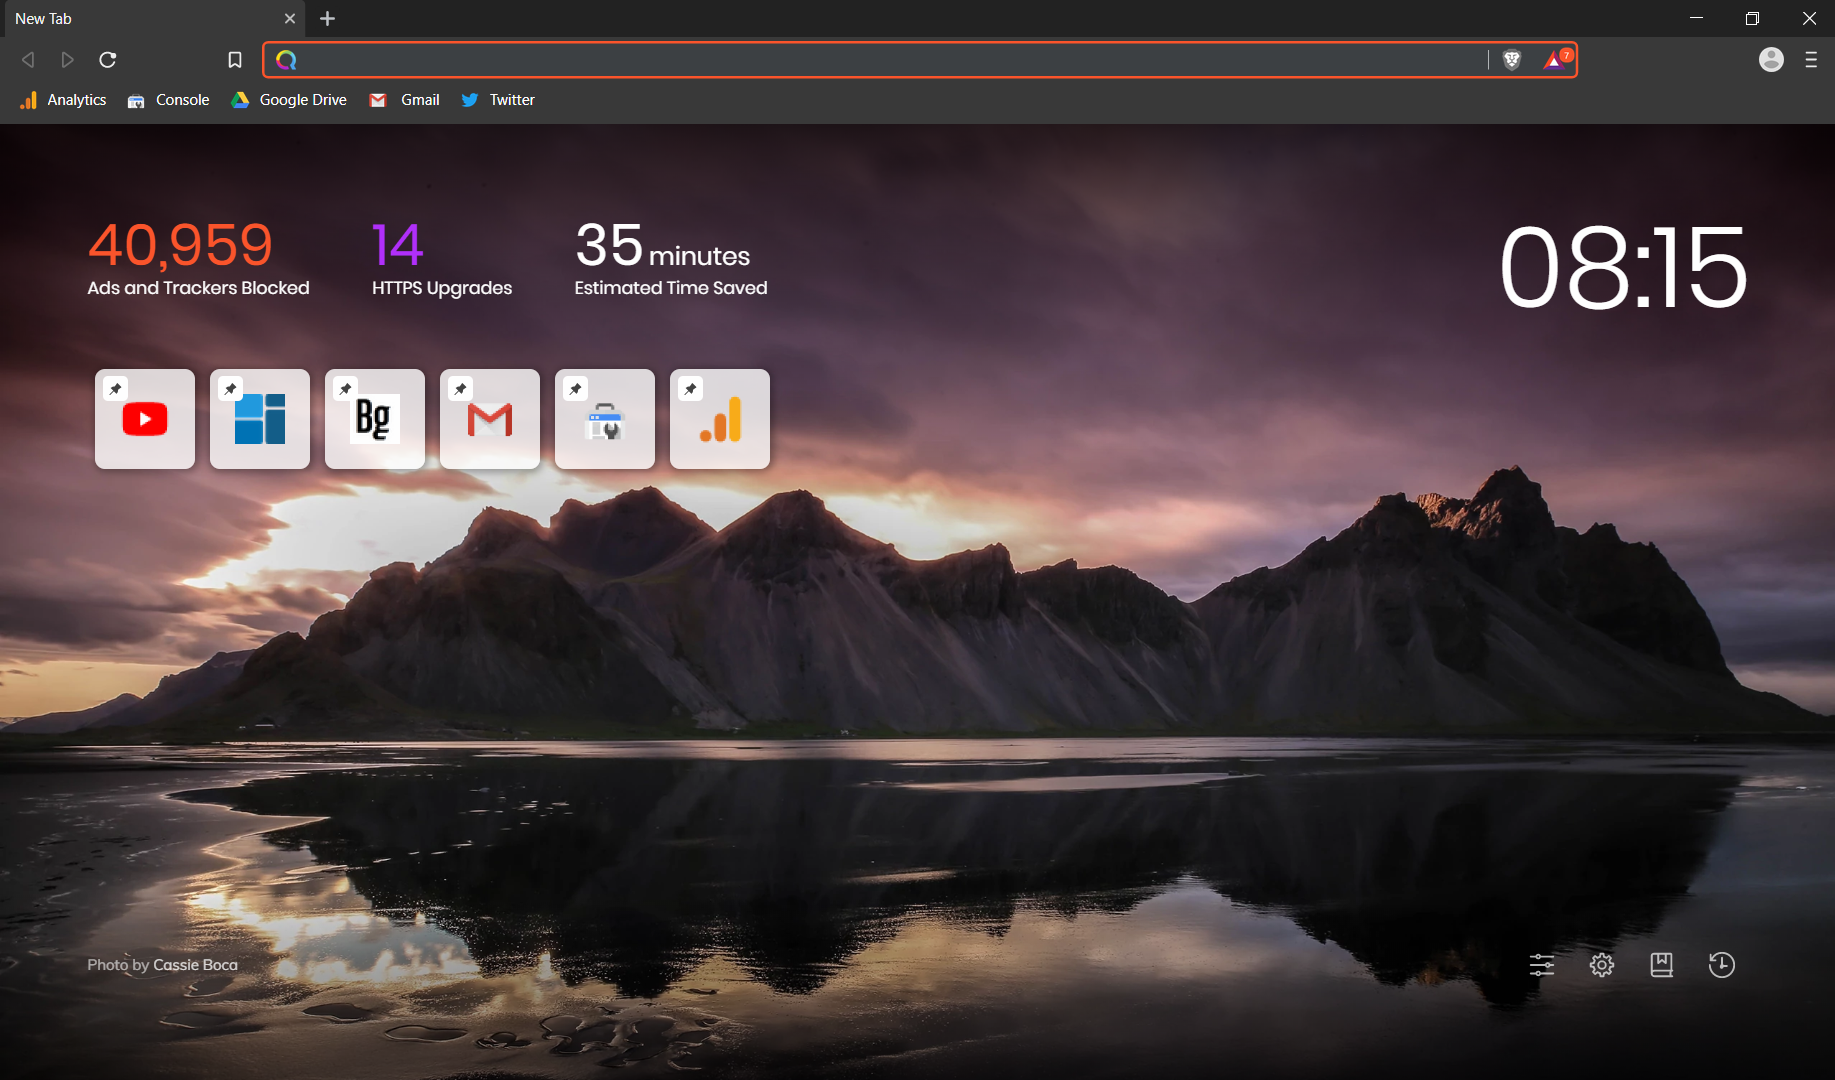Image resolution: width=1835 pixels, height=1080 pixels.
Task: Open the Google Drive bookmark
Action: (x=290, y=100)
